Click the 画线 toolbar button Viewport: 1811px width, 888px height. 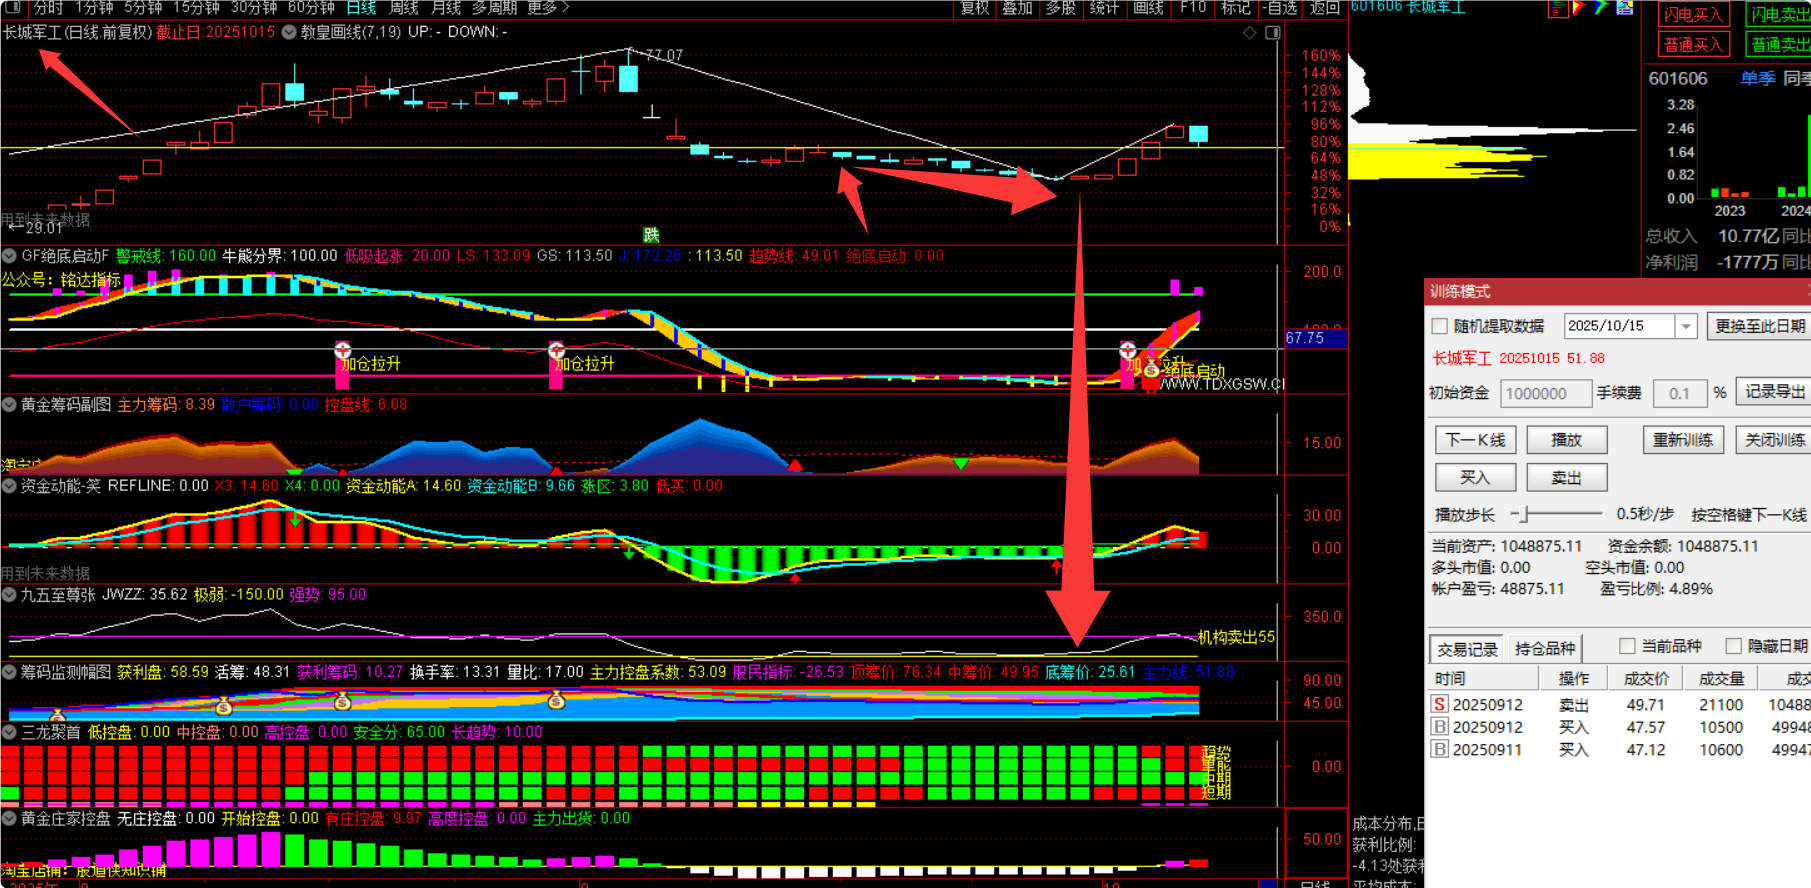(1148, 8)
